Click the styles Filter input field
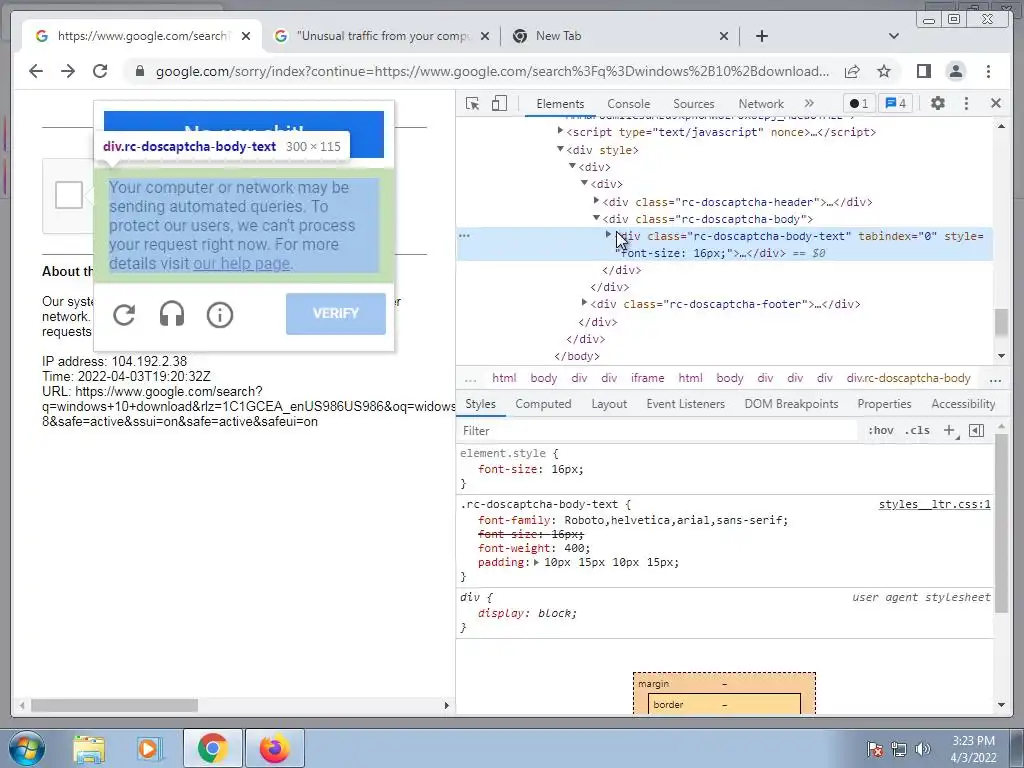1024x768 pixels. coord(658,430)
